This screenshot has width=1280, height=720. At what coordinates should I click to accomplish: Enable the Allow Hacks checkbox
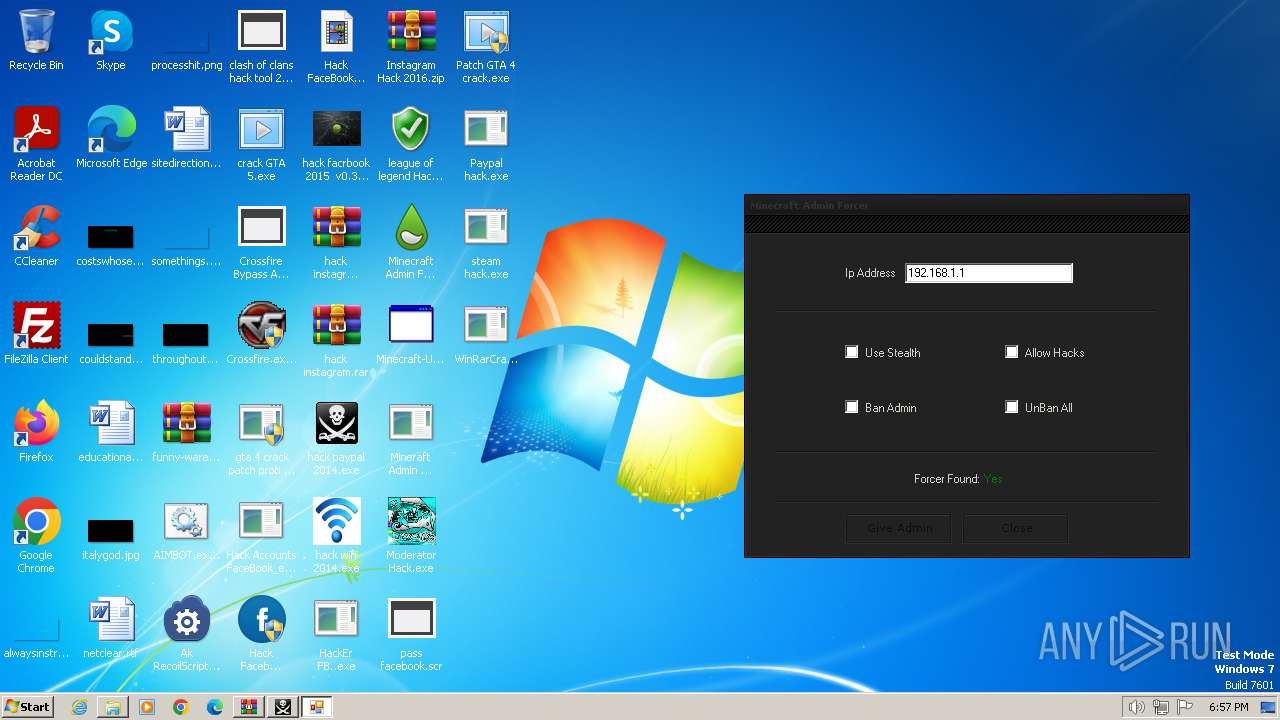coord(1012,352)
